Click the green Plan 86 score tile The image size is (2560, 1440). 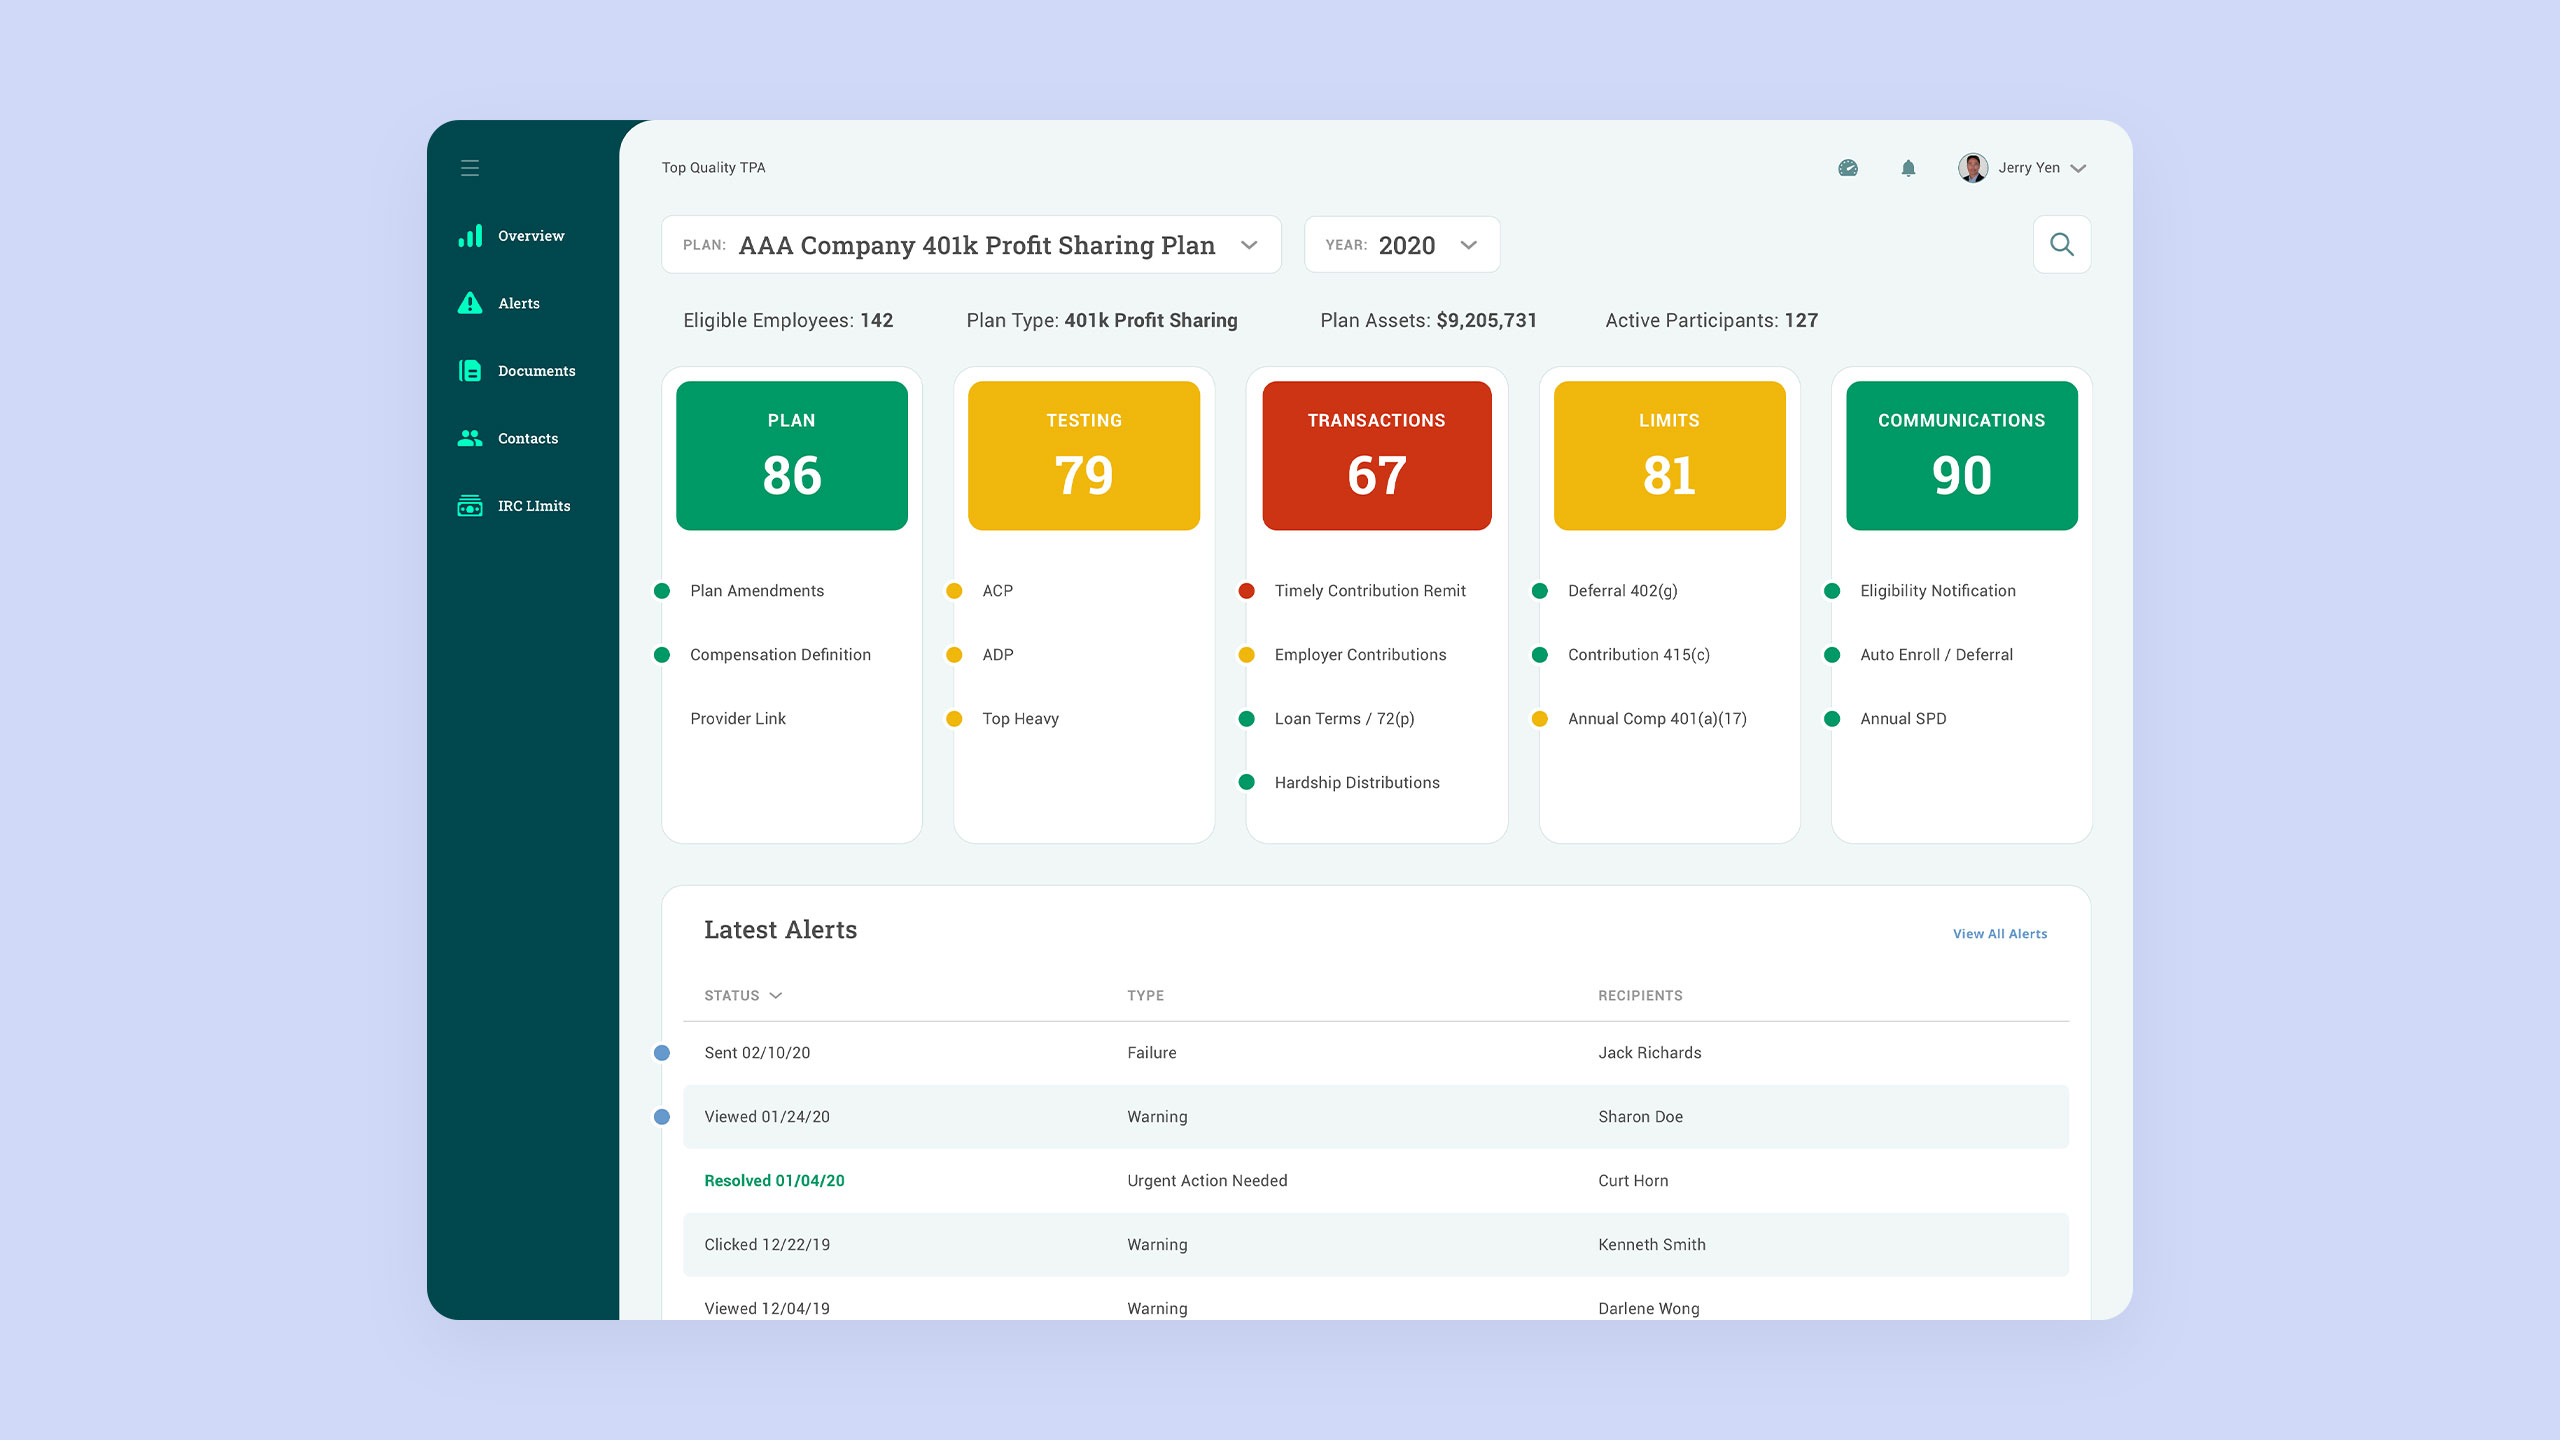point(791,455)
